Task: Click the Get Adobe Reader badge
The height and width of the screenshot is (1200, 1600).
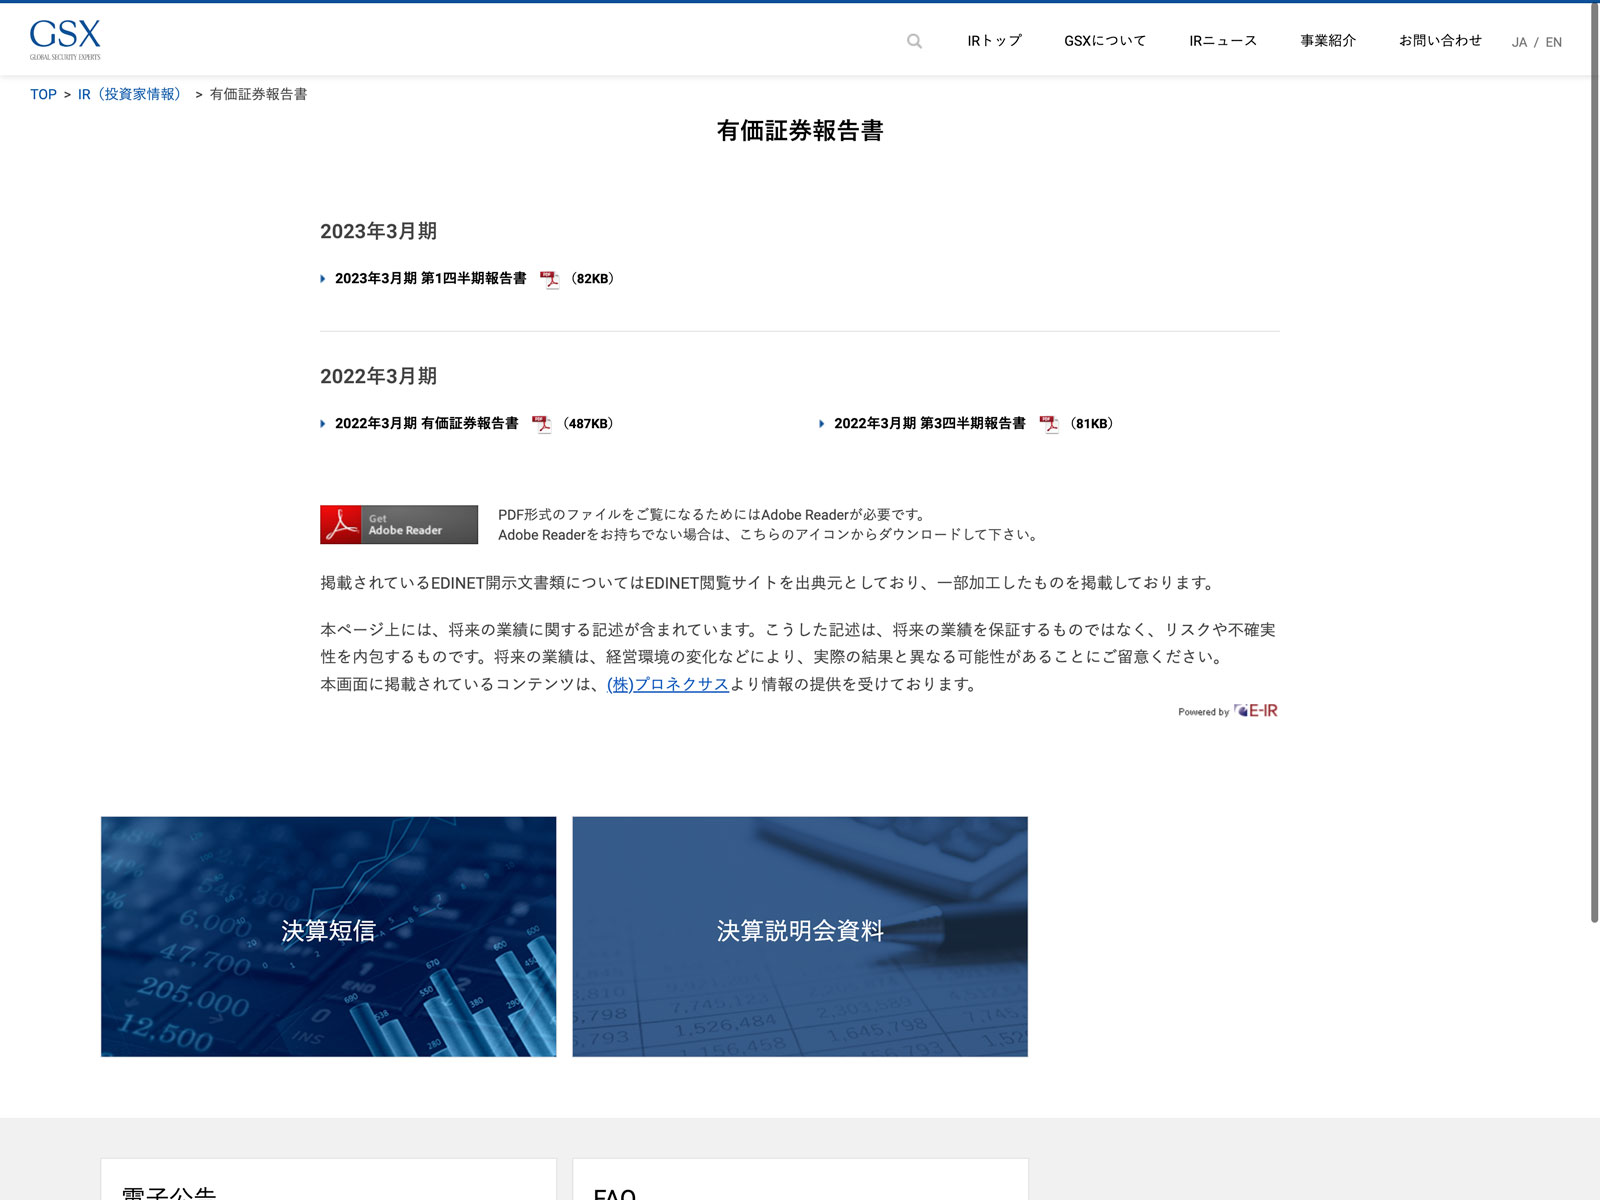Action: tap(399, 525)
